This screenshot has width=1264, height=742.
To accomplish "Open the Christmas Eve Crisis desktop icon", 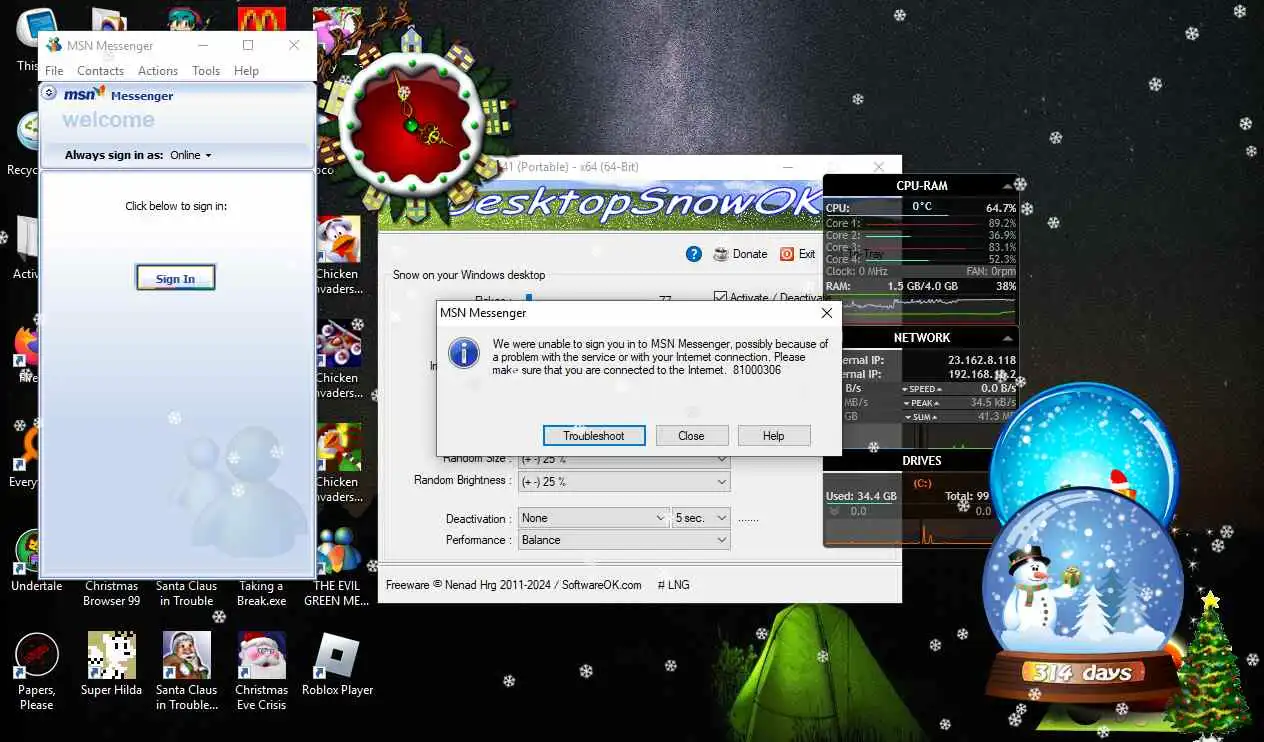I will point(262,672).
